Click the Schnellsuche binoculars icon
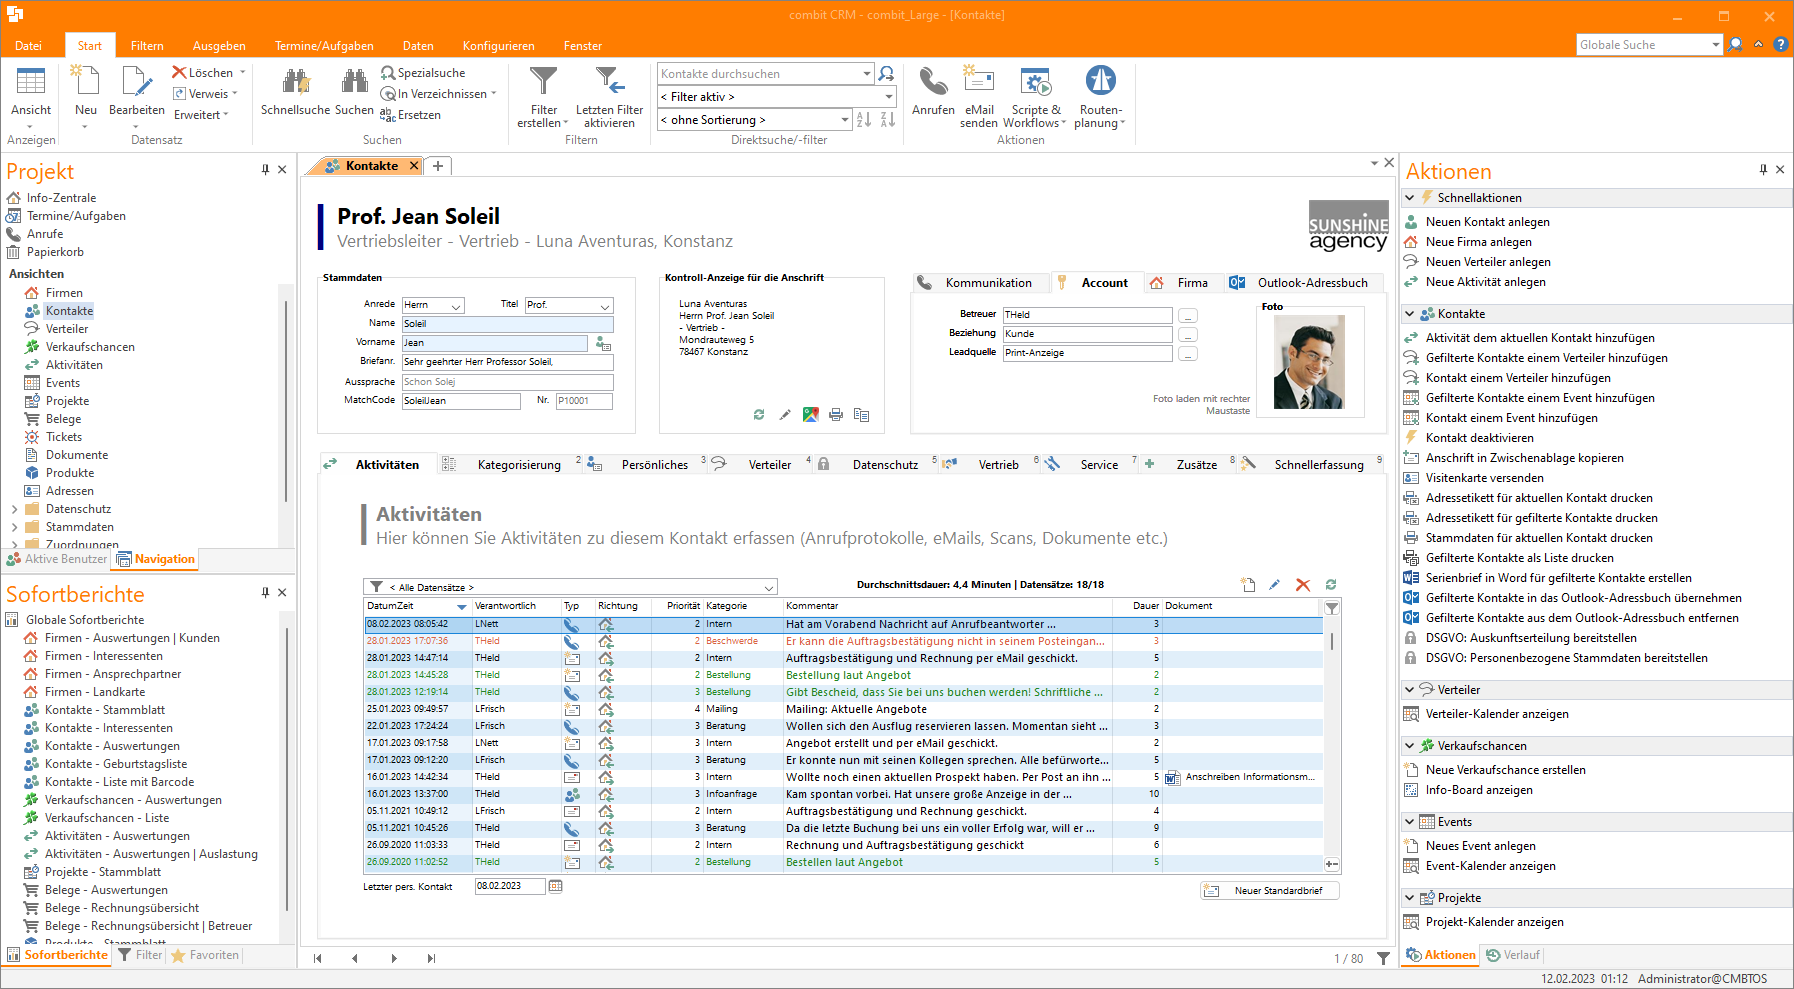 295,83
